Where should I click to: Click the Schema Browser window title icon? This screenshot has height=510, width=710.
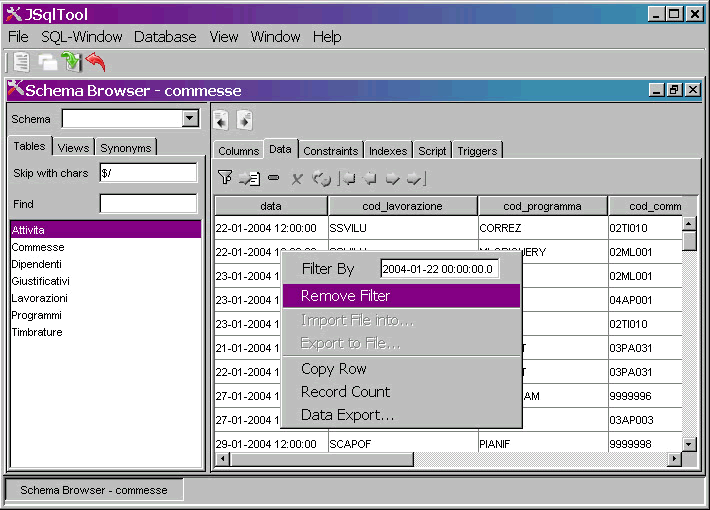[x=16, y=88]
